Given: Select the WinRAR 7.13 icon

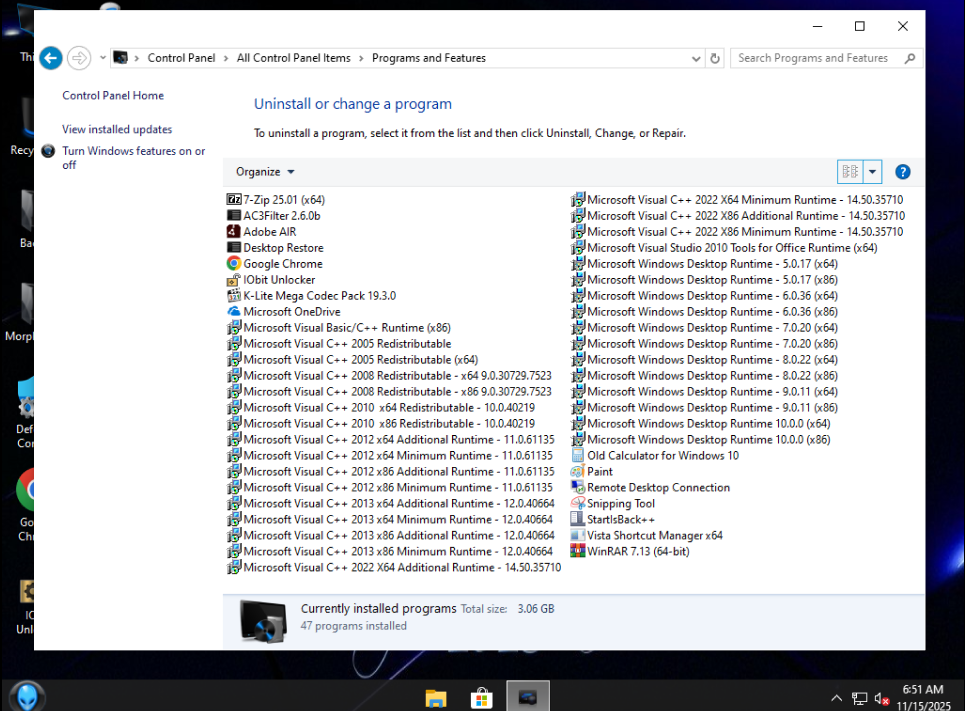Looking at the screenshot, I should [578, 551].
